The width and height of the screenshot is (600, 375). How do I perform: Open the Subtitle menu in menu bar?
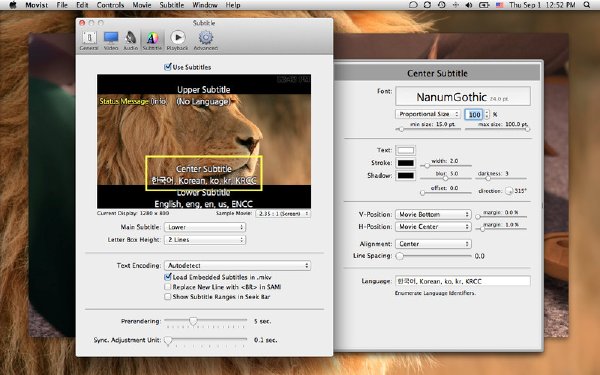click(171, 5)
